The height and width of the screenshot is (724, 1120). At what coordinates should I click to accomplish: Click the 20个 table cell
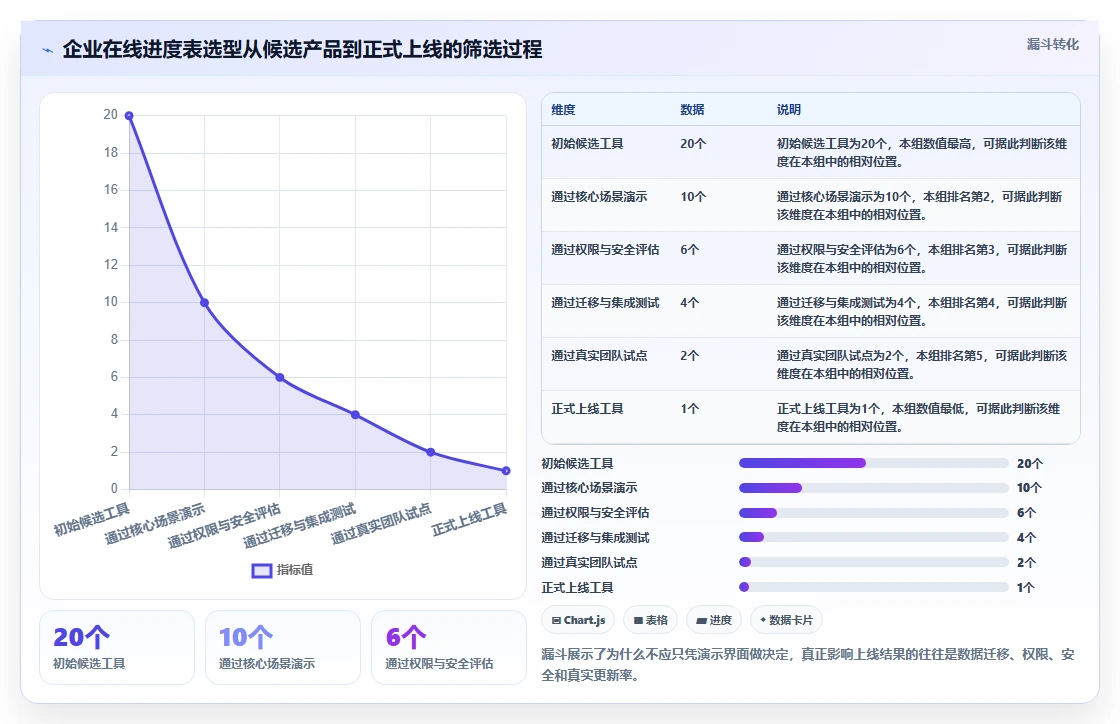coord(693,144)
